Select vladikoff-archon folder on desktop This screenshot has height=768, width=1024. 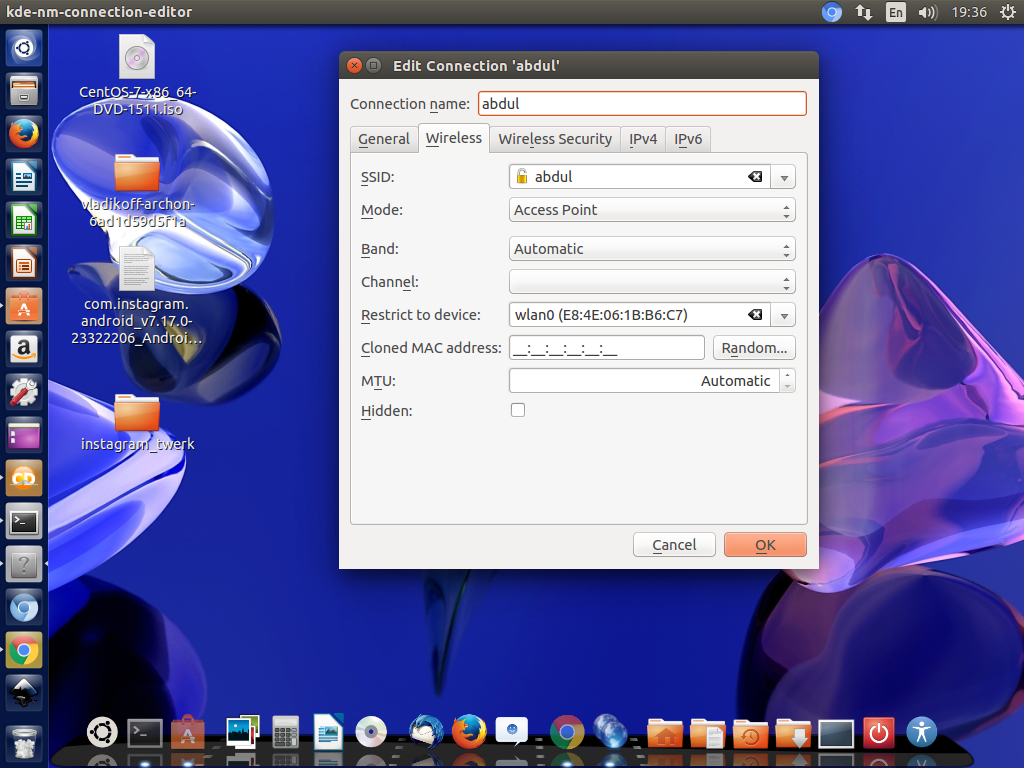click(137, 191)
